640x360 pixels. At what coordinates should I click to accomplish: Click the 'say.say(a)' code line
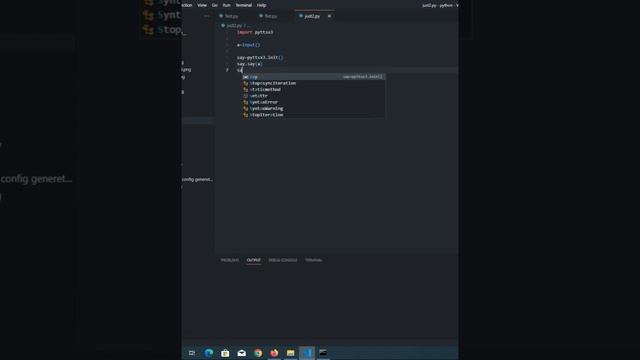pos(250,64)
